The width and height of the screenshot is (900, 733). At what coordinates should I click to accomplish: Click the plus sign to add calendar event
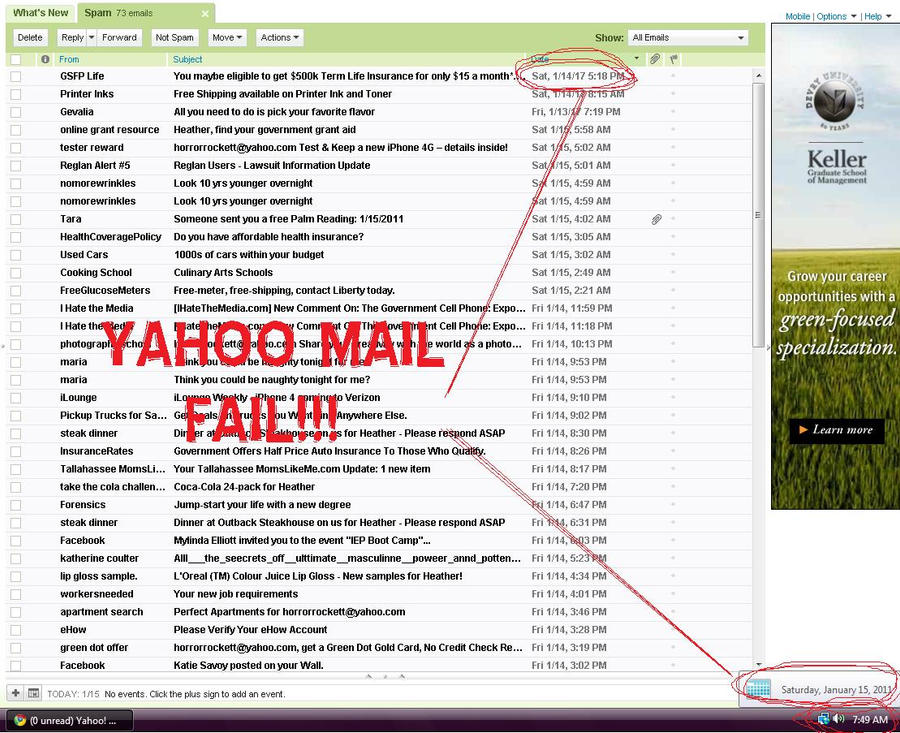tap(15, 693)
